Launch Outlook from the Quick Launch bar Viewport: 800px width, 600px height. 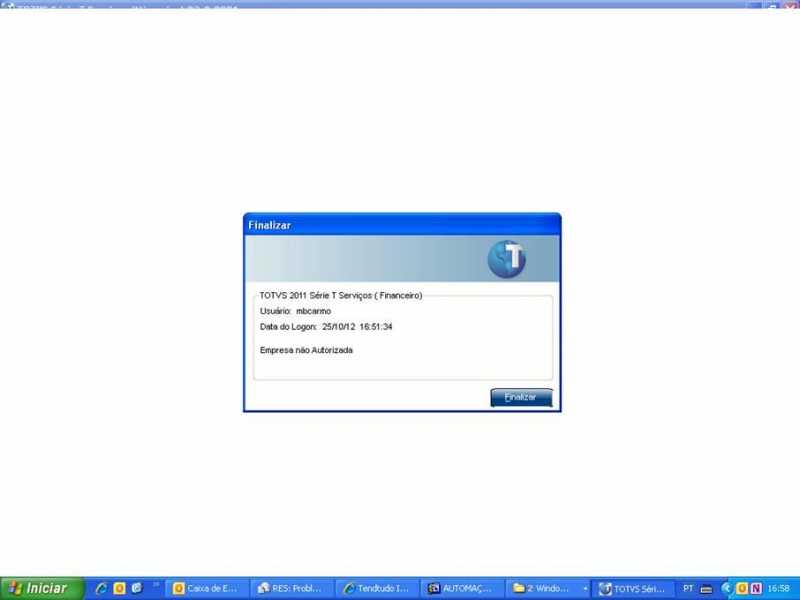pos(119,588)
